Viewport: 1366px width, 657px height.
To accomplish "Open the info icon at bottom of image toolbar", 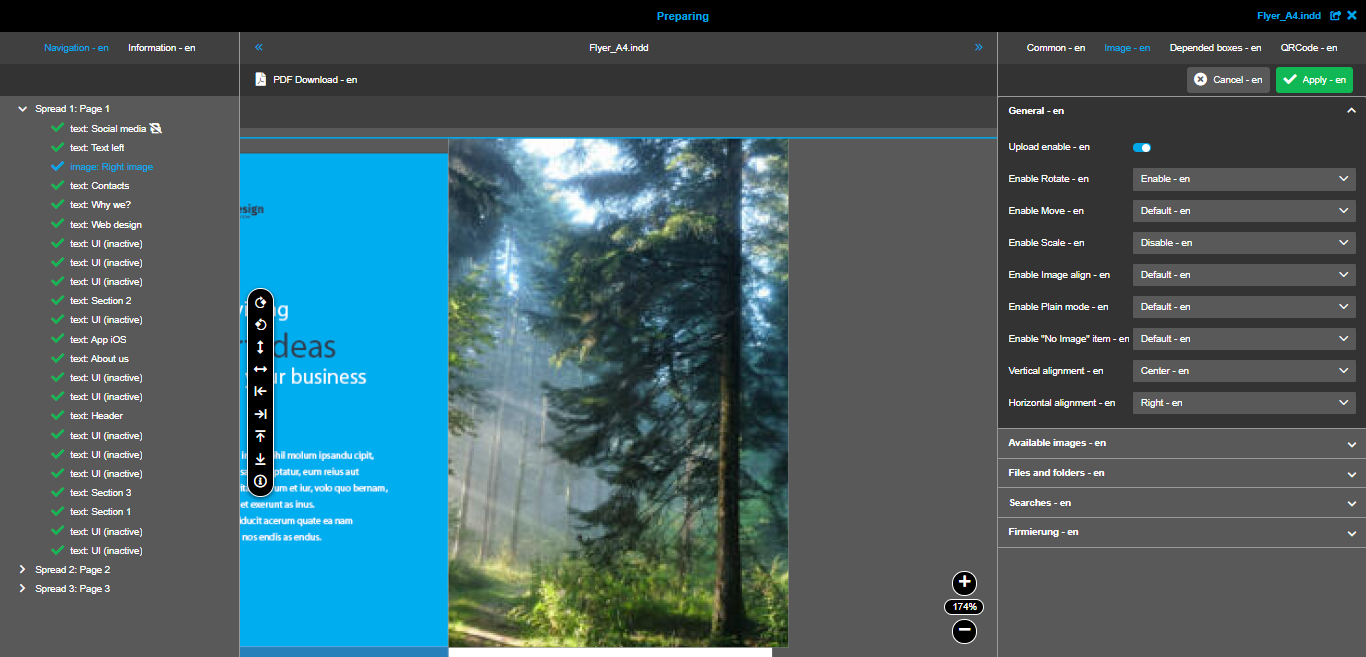I will coord(260,481).
